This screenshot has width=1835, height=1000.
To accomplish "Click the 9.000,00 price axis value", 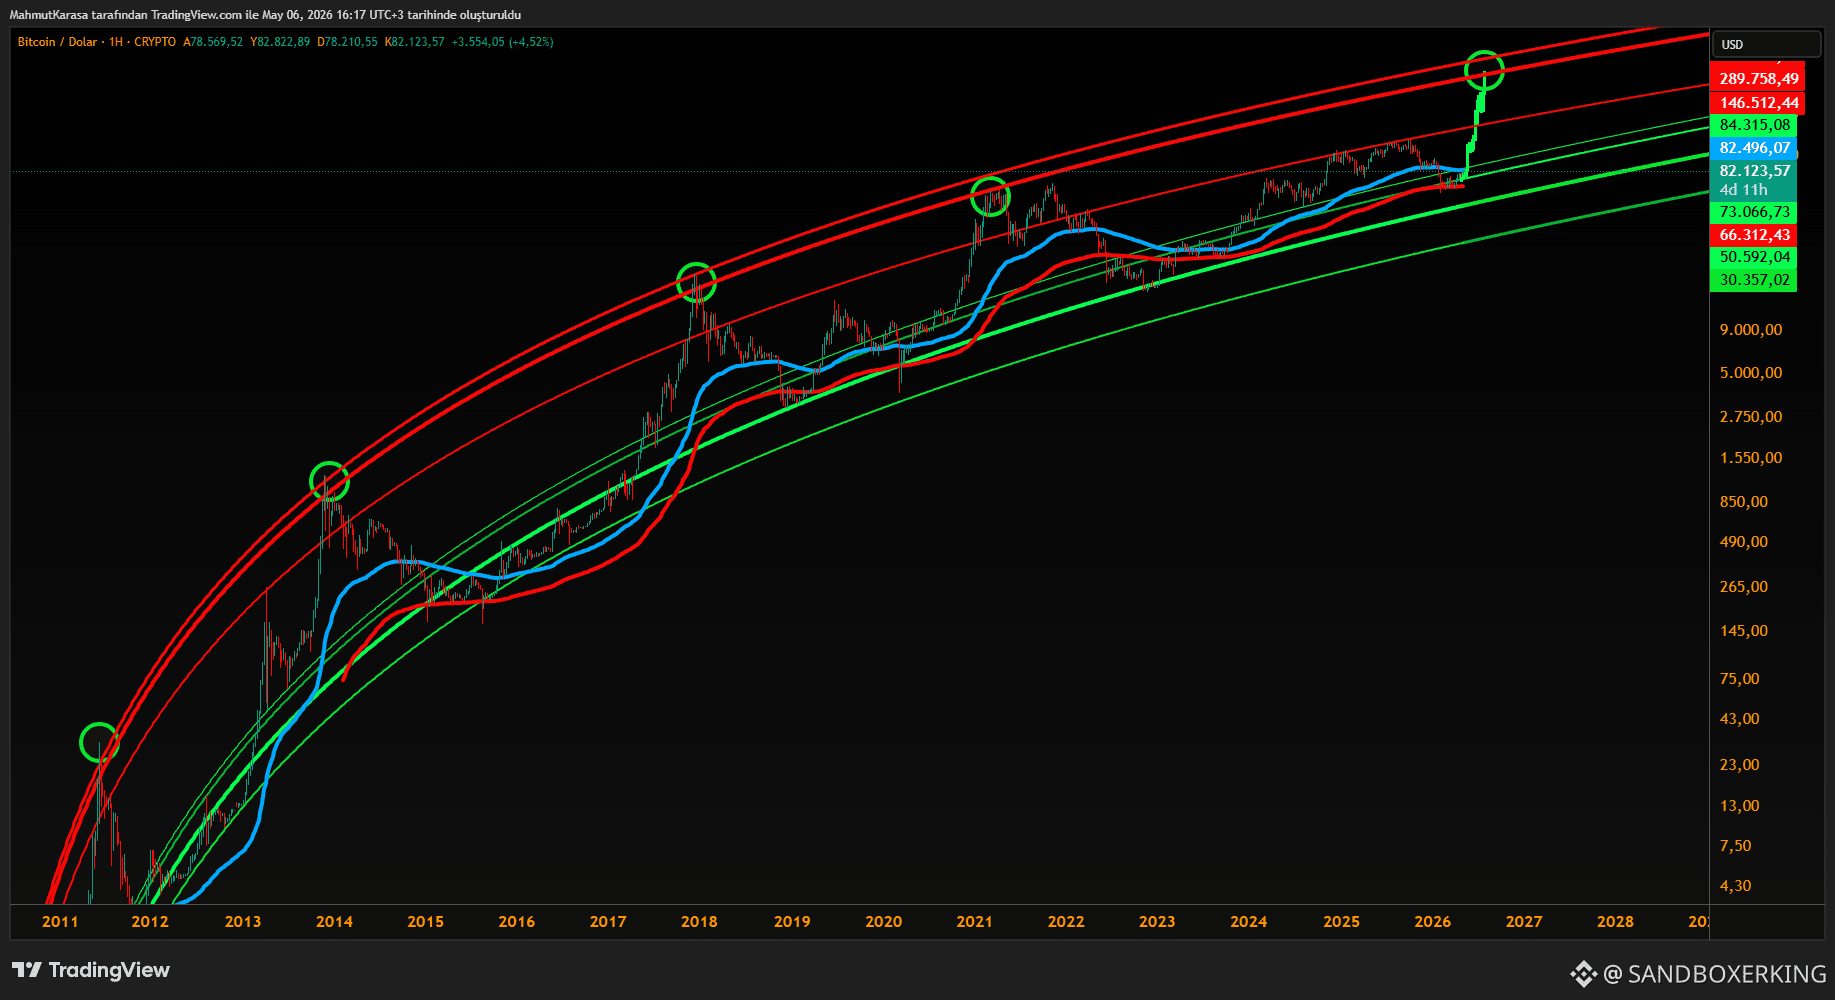I will point(1751,330).
